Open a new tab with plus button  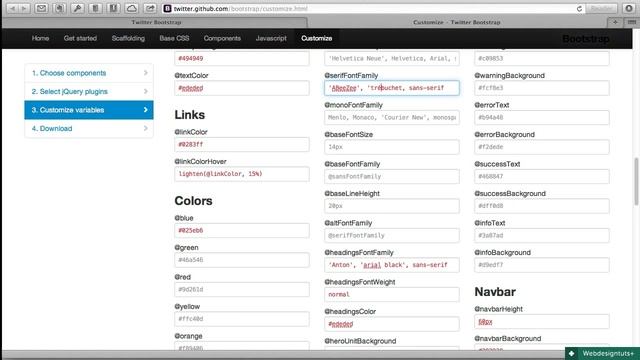click(x=615, y=22)
